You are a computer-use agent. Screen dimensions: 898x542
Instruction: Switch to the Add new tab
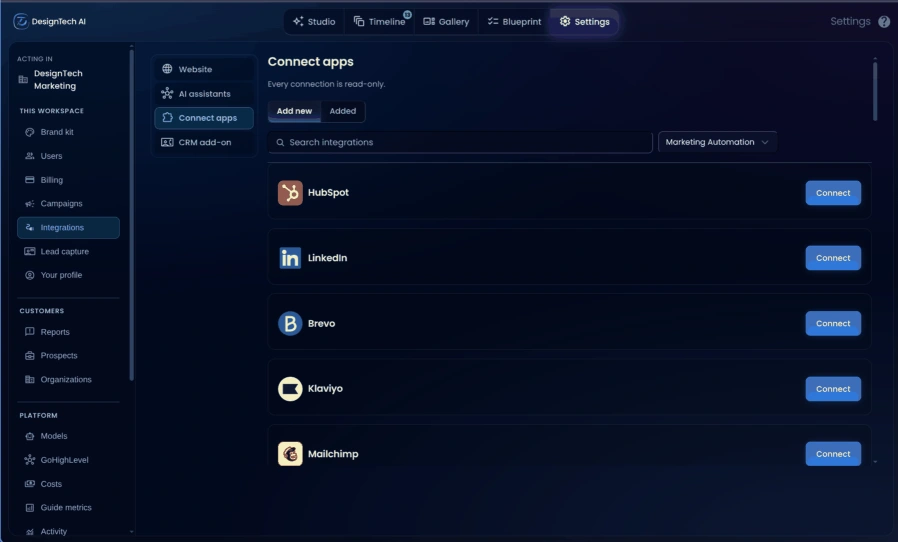[x=294, y=111]
